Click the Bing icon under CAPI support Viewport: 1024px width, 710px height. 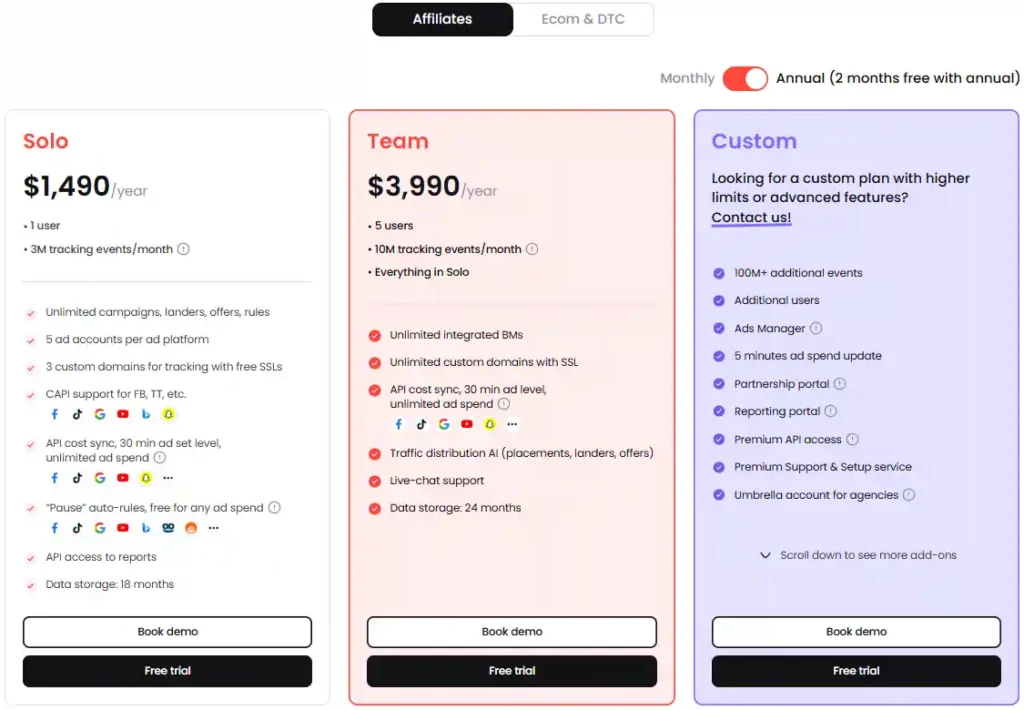[x=145, y=413]
